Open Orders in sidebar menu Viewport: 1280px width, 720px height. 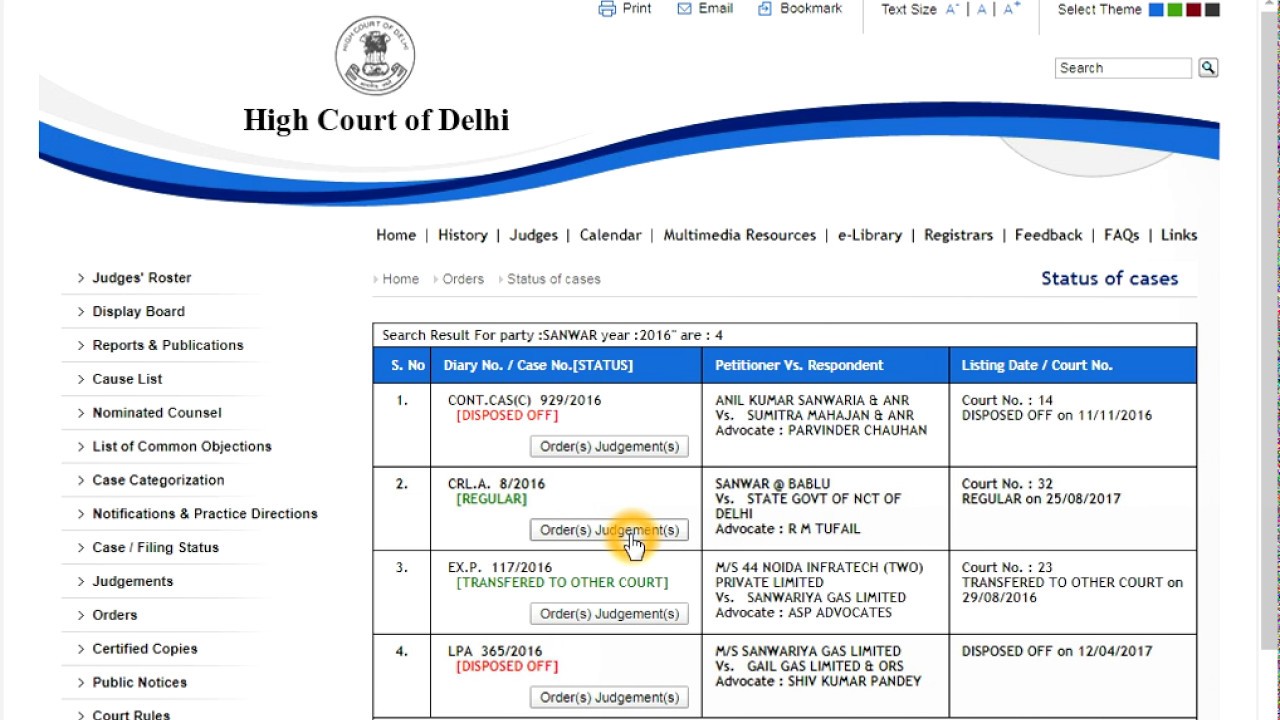115,615
